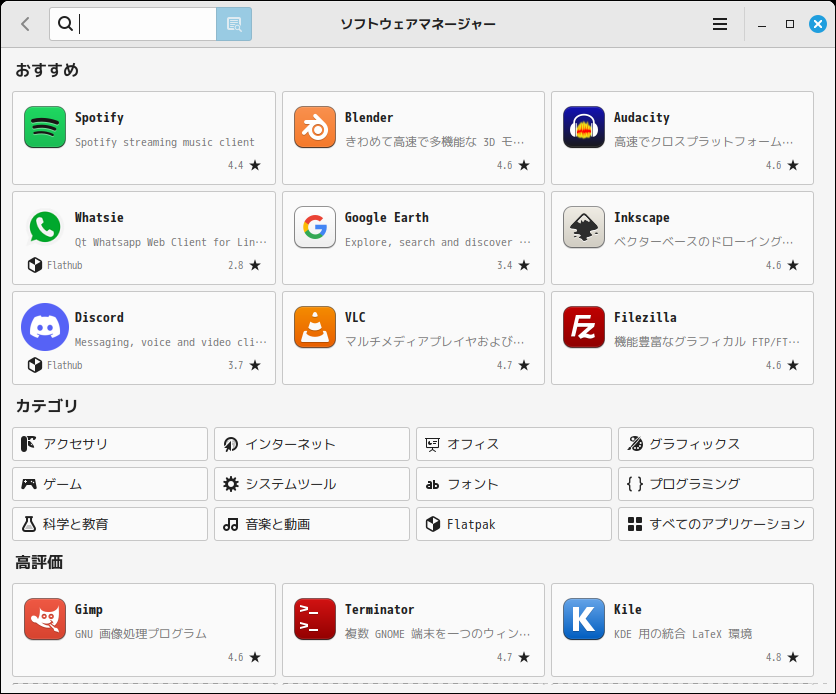The height and width of the screenshot is (694, 836).
Task: Click the Flathub label on Discord card
Action: (65, 365)
